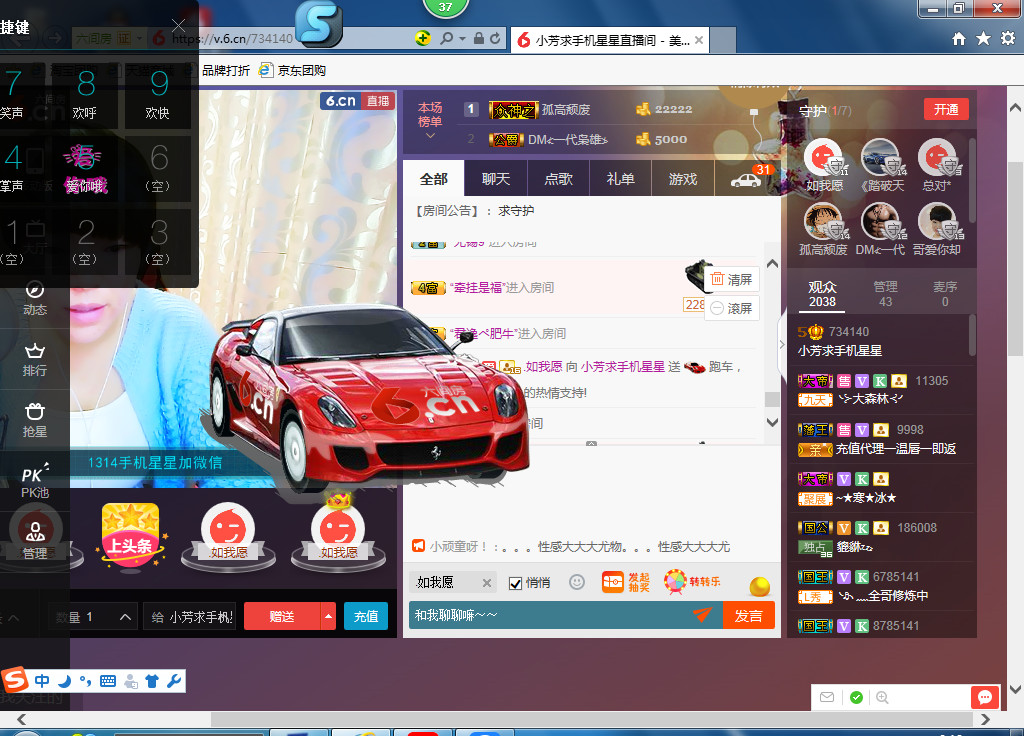Expand the 本场榜单 ranking chevron
Image resolution: width=1024 pixels, height=736 pixels.
(x=430, y=136)
